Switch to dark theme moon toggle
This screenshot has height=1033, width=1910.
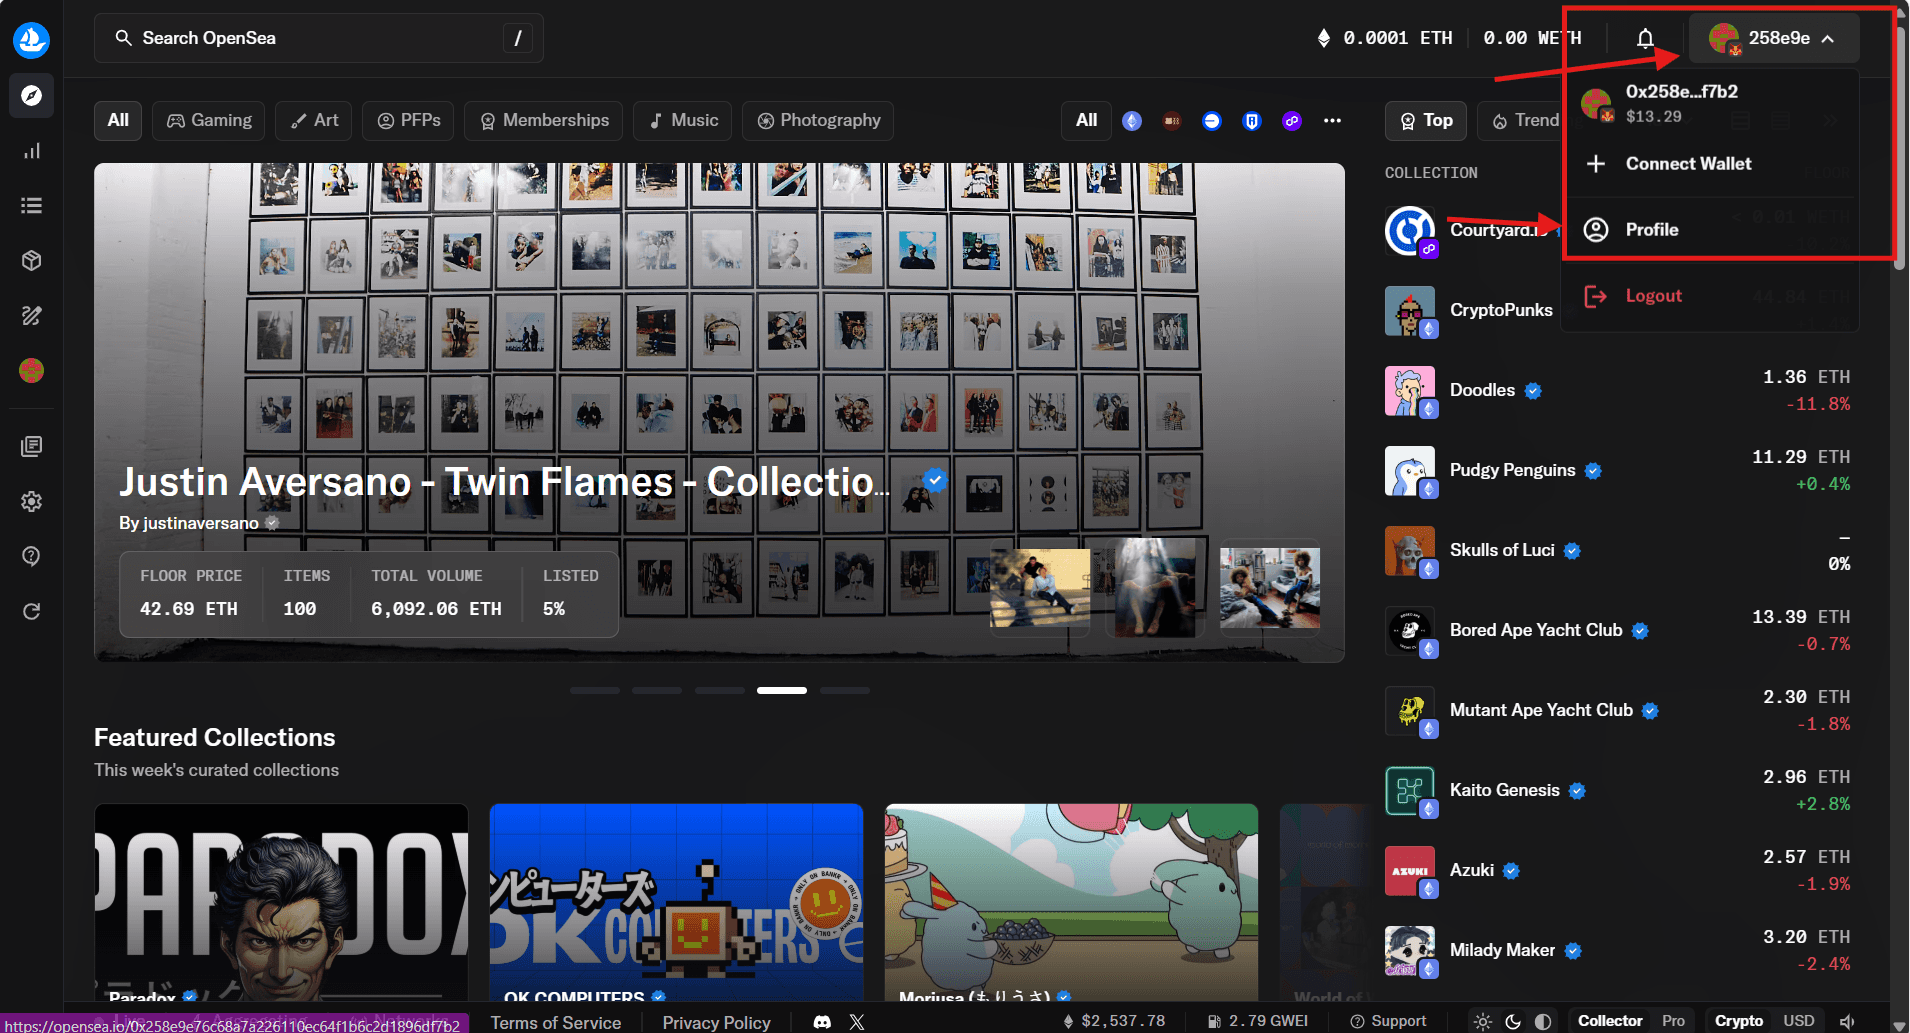pos(1513,1022)
